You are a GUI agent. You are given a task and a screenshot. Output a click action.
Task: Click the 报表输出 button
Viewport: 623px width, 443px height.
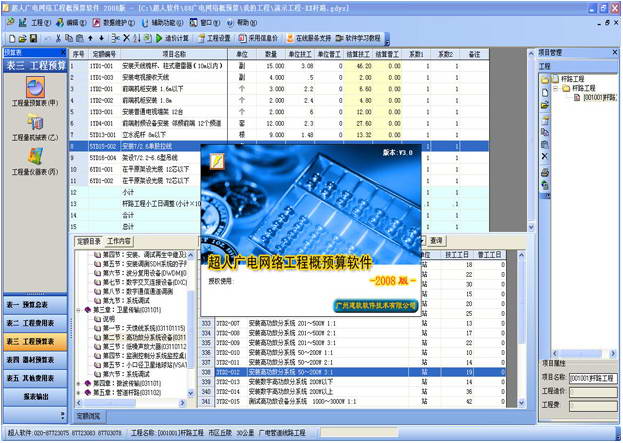[x=35, y=397]
